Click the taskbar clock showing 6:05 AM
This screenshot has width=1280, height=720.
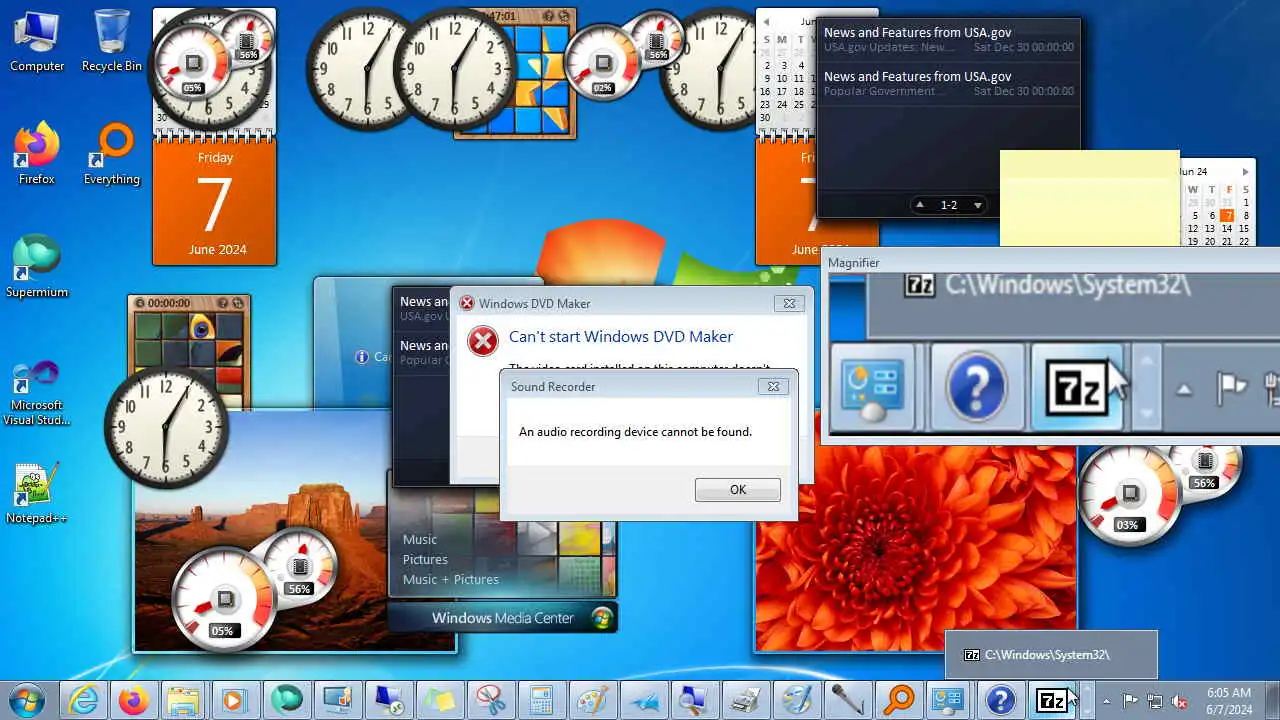coord(1228,700)
